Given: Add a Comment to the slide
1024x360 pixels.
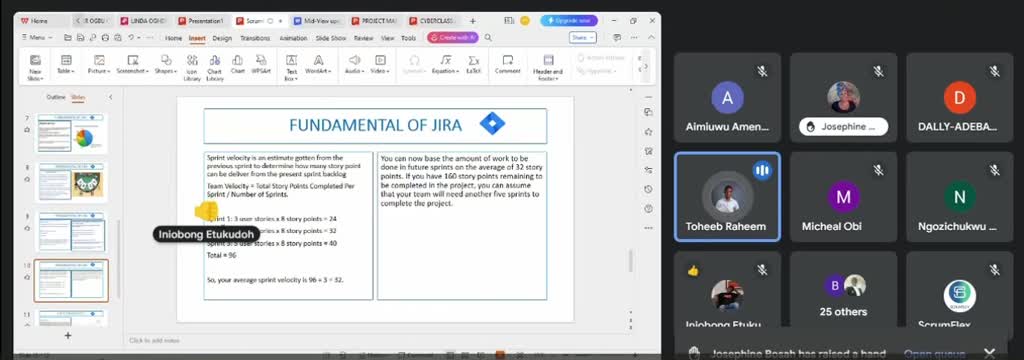Looking at the screenshot, I should point(507,64).
